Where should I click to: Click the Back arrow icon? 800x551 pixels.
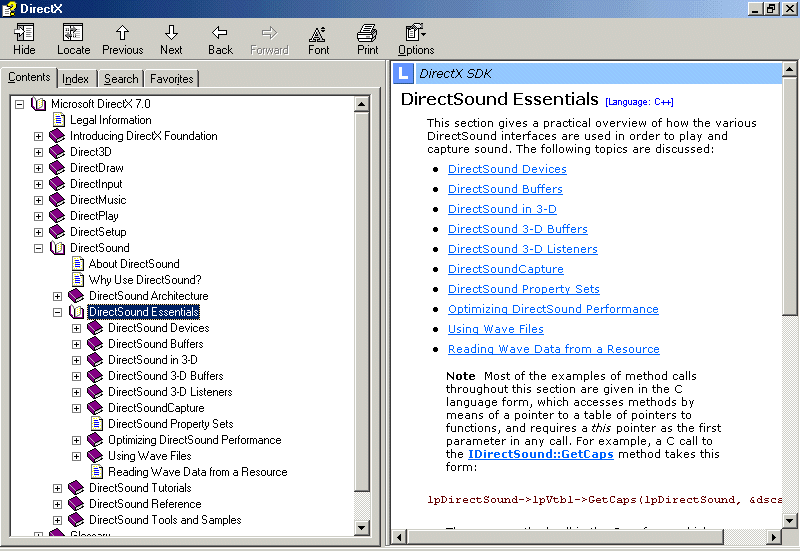[220, 39]
